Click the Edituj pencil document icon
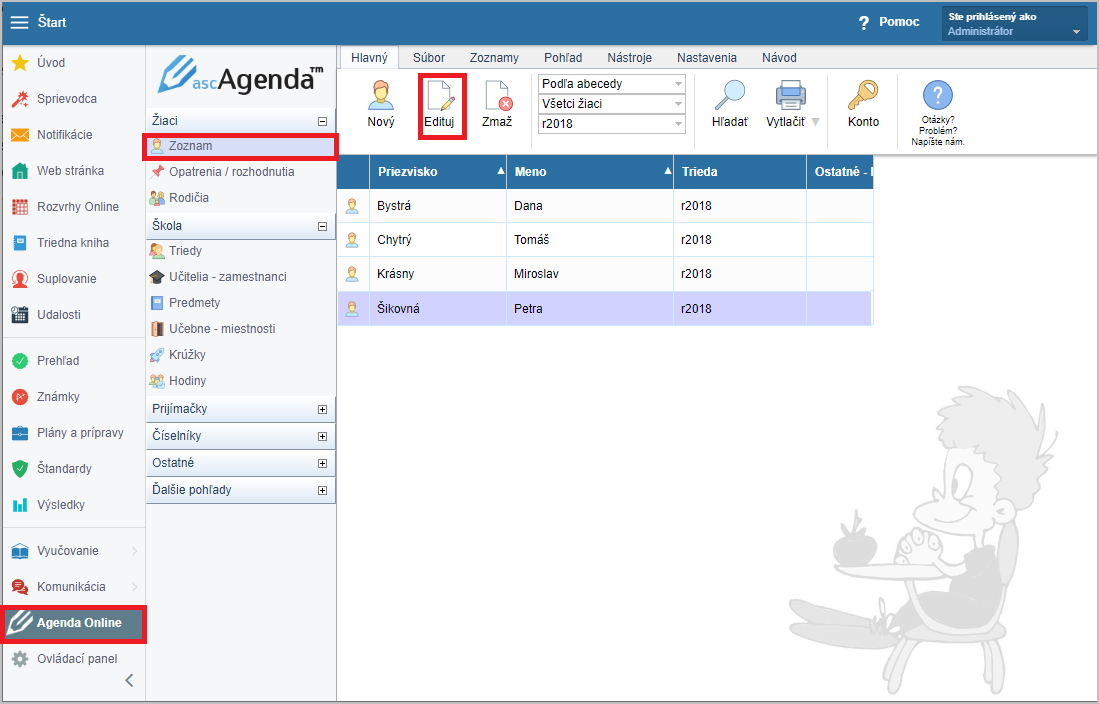Screen dimensions: 1099x704 (x=442, y=95)
